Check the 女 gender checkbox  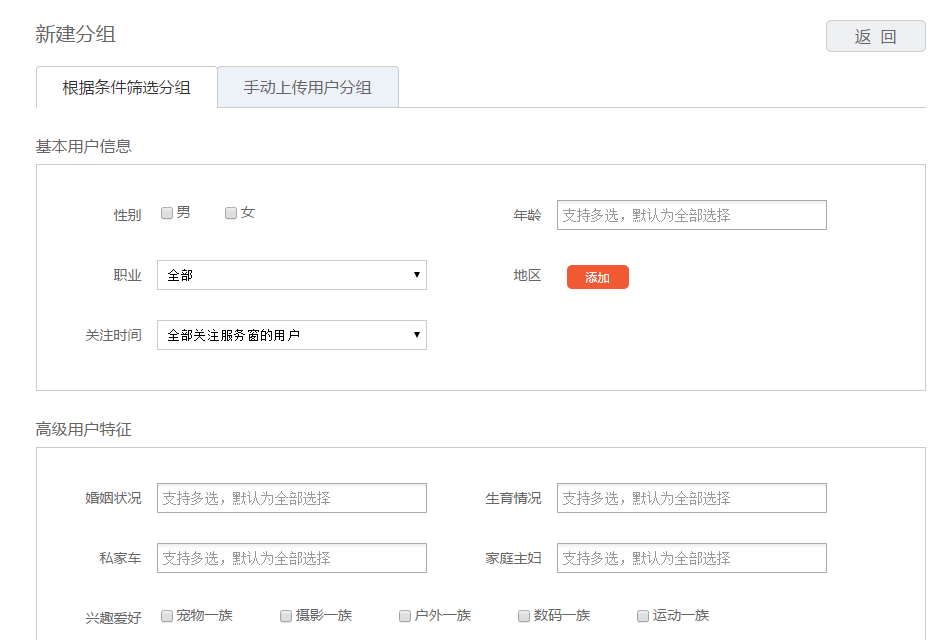tap(231, 213)
